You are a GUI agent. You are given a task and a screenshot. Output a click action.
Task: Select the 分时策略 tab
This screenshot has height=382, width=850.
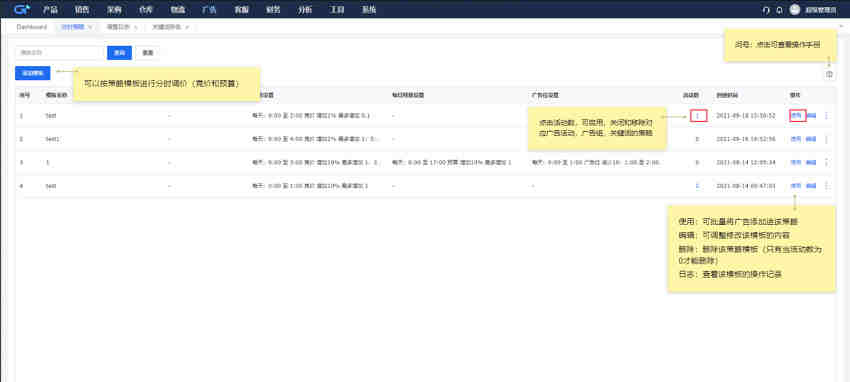[x=73, y=27]
